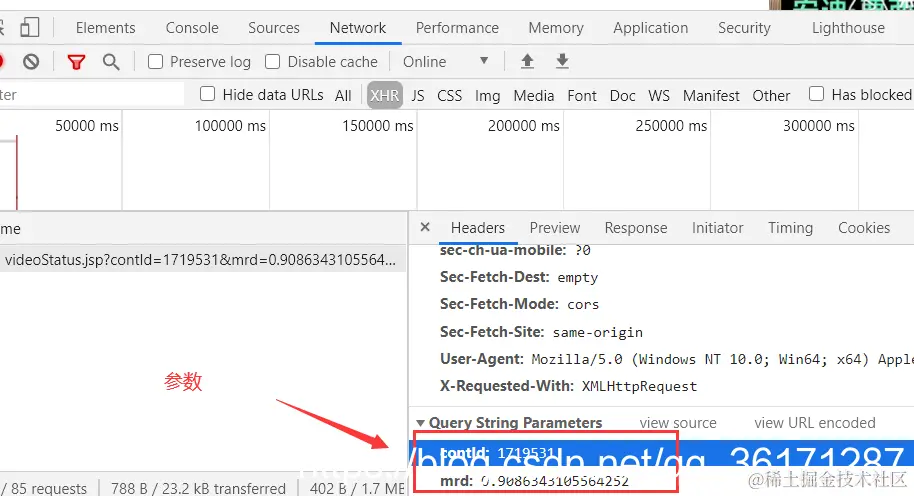Import HAR file with upload arrow
Image resolution: width=914 pixels, height=496 pixels.
click(527, 61)
